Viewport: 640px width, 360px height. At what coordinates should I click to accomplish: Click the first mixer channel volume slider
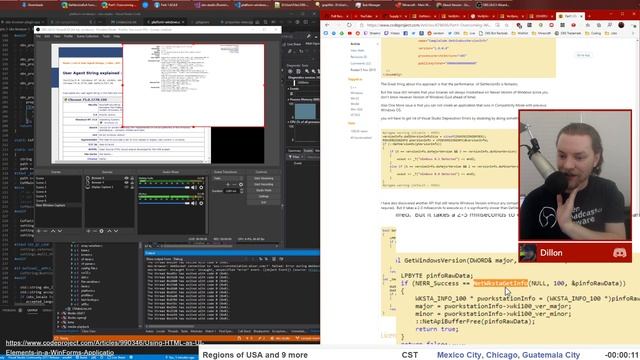click(164, 187)
